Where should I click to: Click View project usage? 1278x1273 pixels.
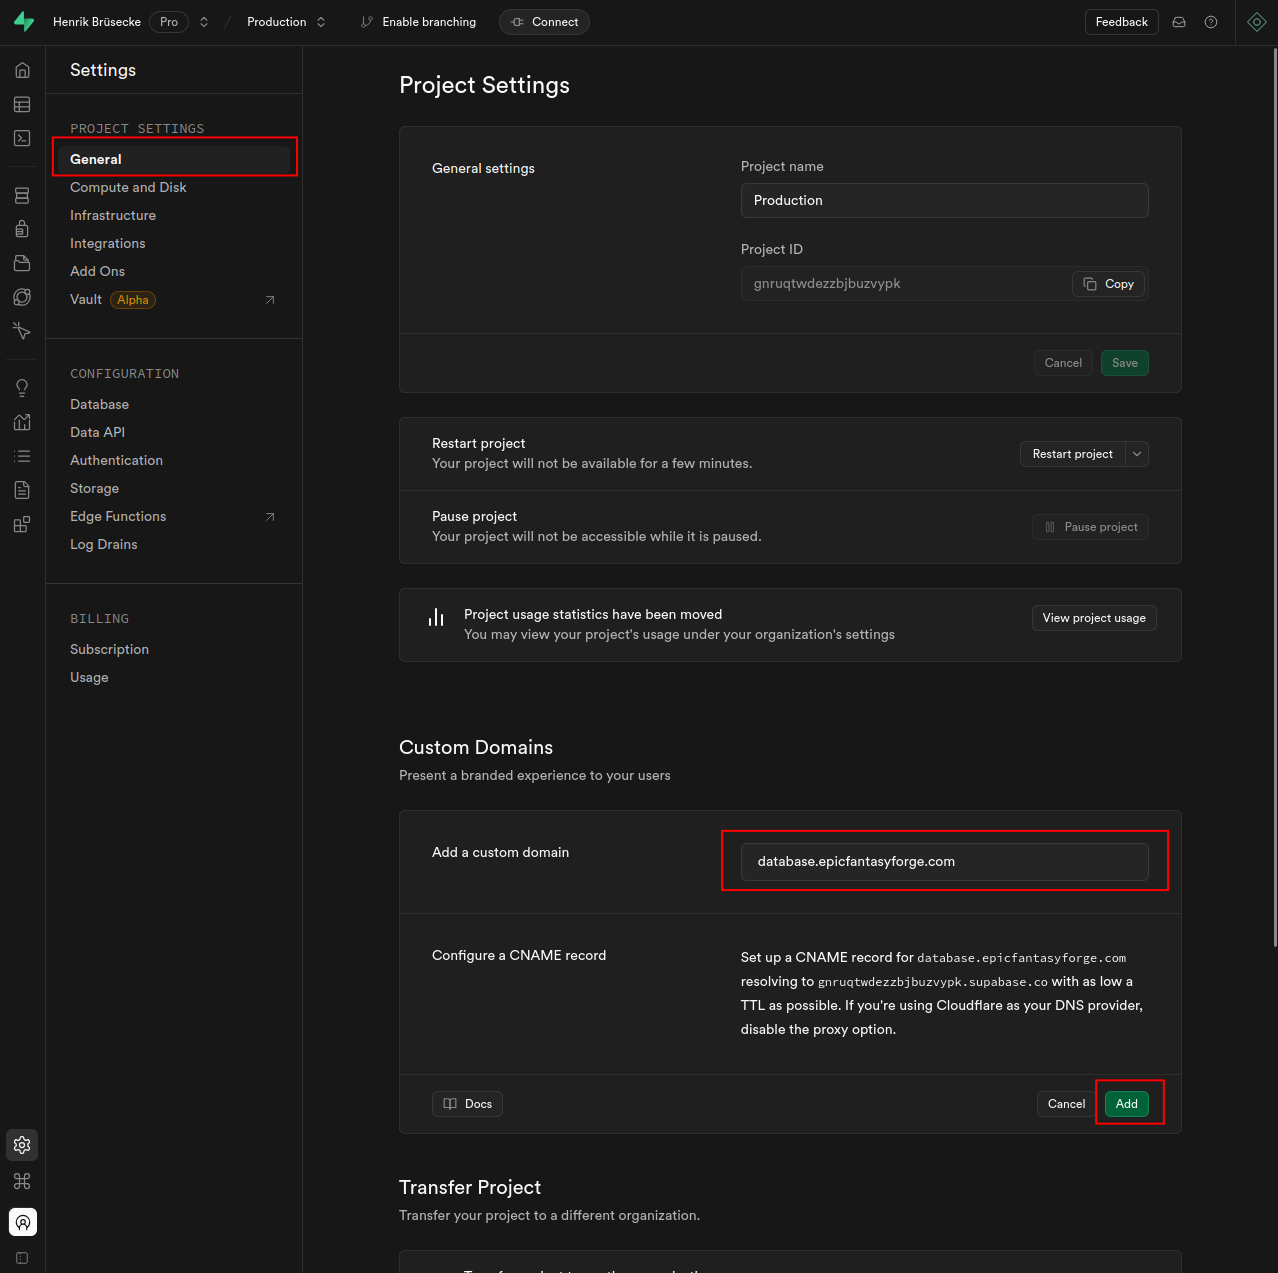(1094, 618)
